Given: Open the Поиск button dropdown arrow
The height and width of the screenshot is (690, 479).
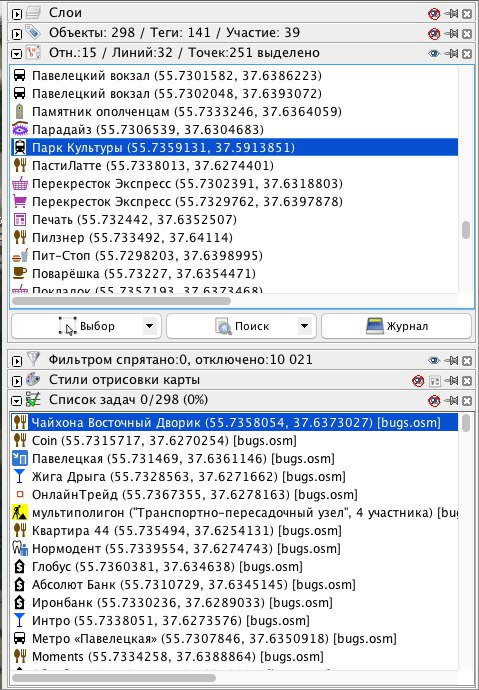Looking at the screenshot, I should [x=304, y=326].
